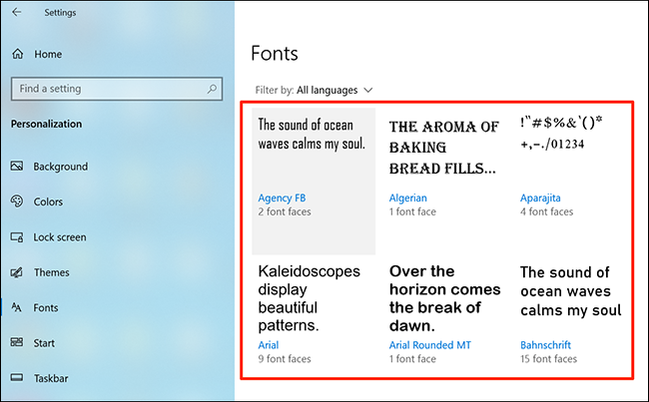The width and height of the screenshot is (649, 402).
Task: Open the Agency FB font preview tile
Action: (x=312, y=180)
